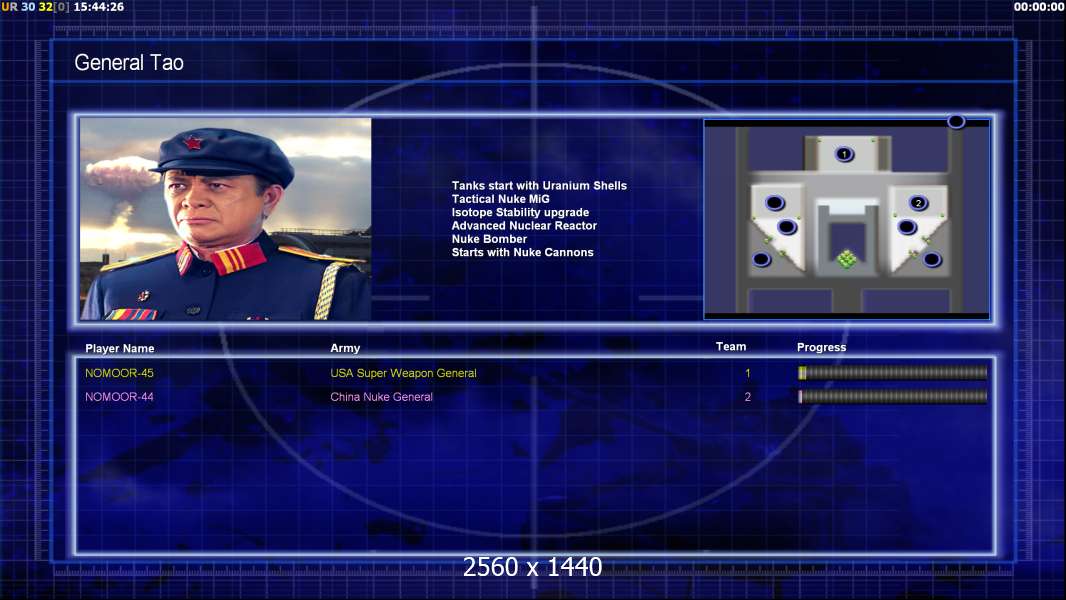The width and height of the screenshot is (1066, 600).
Task: Click the Army column header
Action: (x=345, y=348)
